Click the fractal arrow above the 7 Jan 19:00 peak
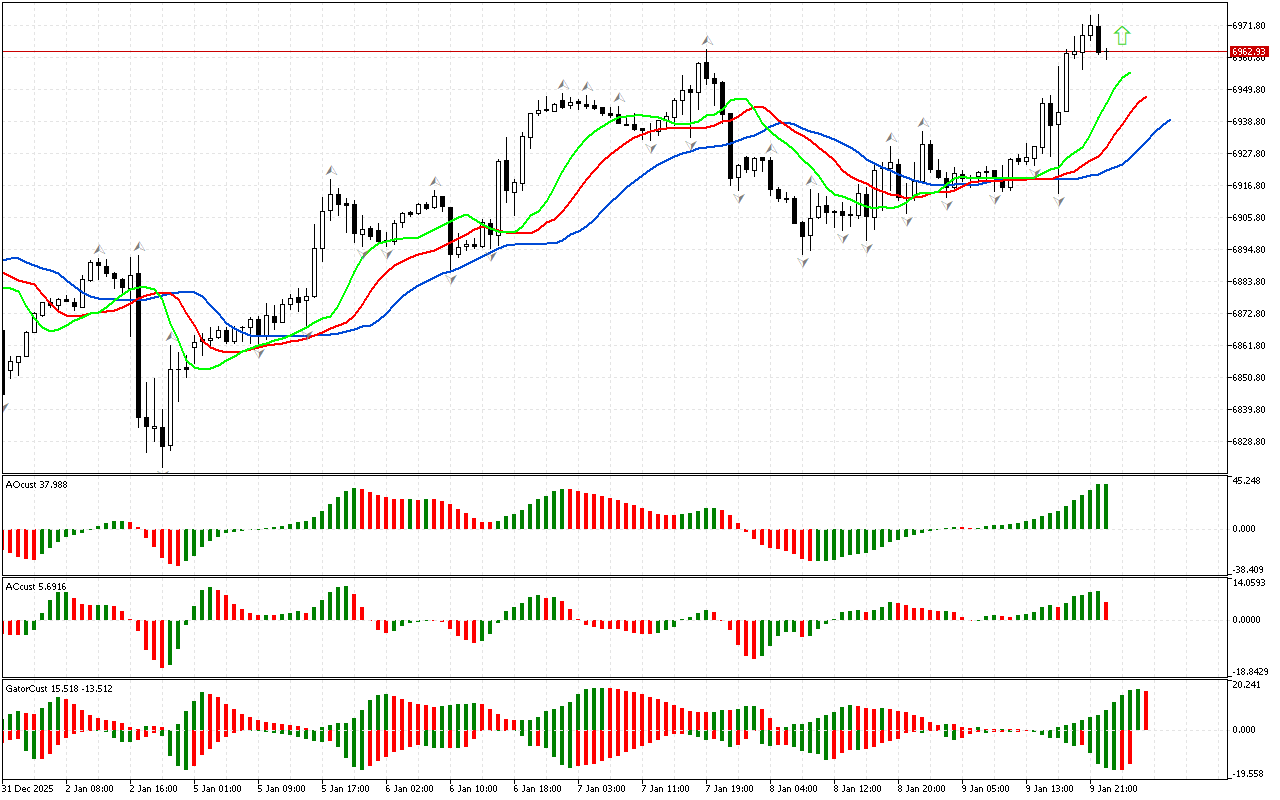Image resolution: width=1280 pixels, height=800 pixels. click(x=706, y=40)
